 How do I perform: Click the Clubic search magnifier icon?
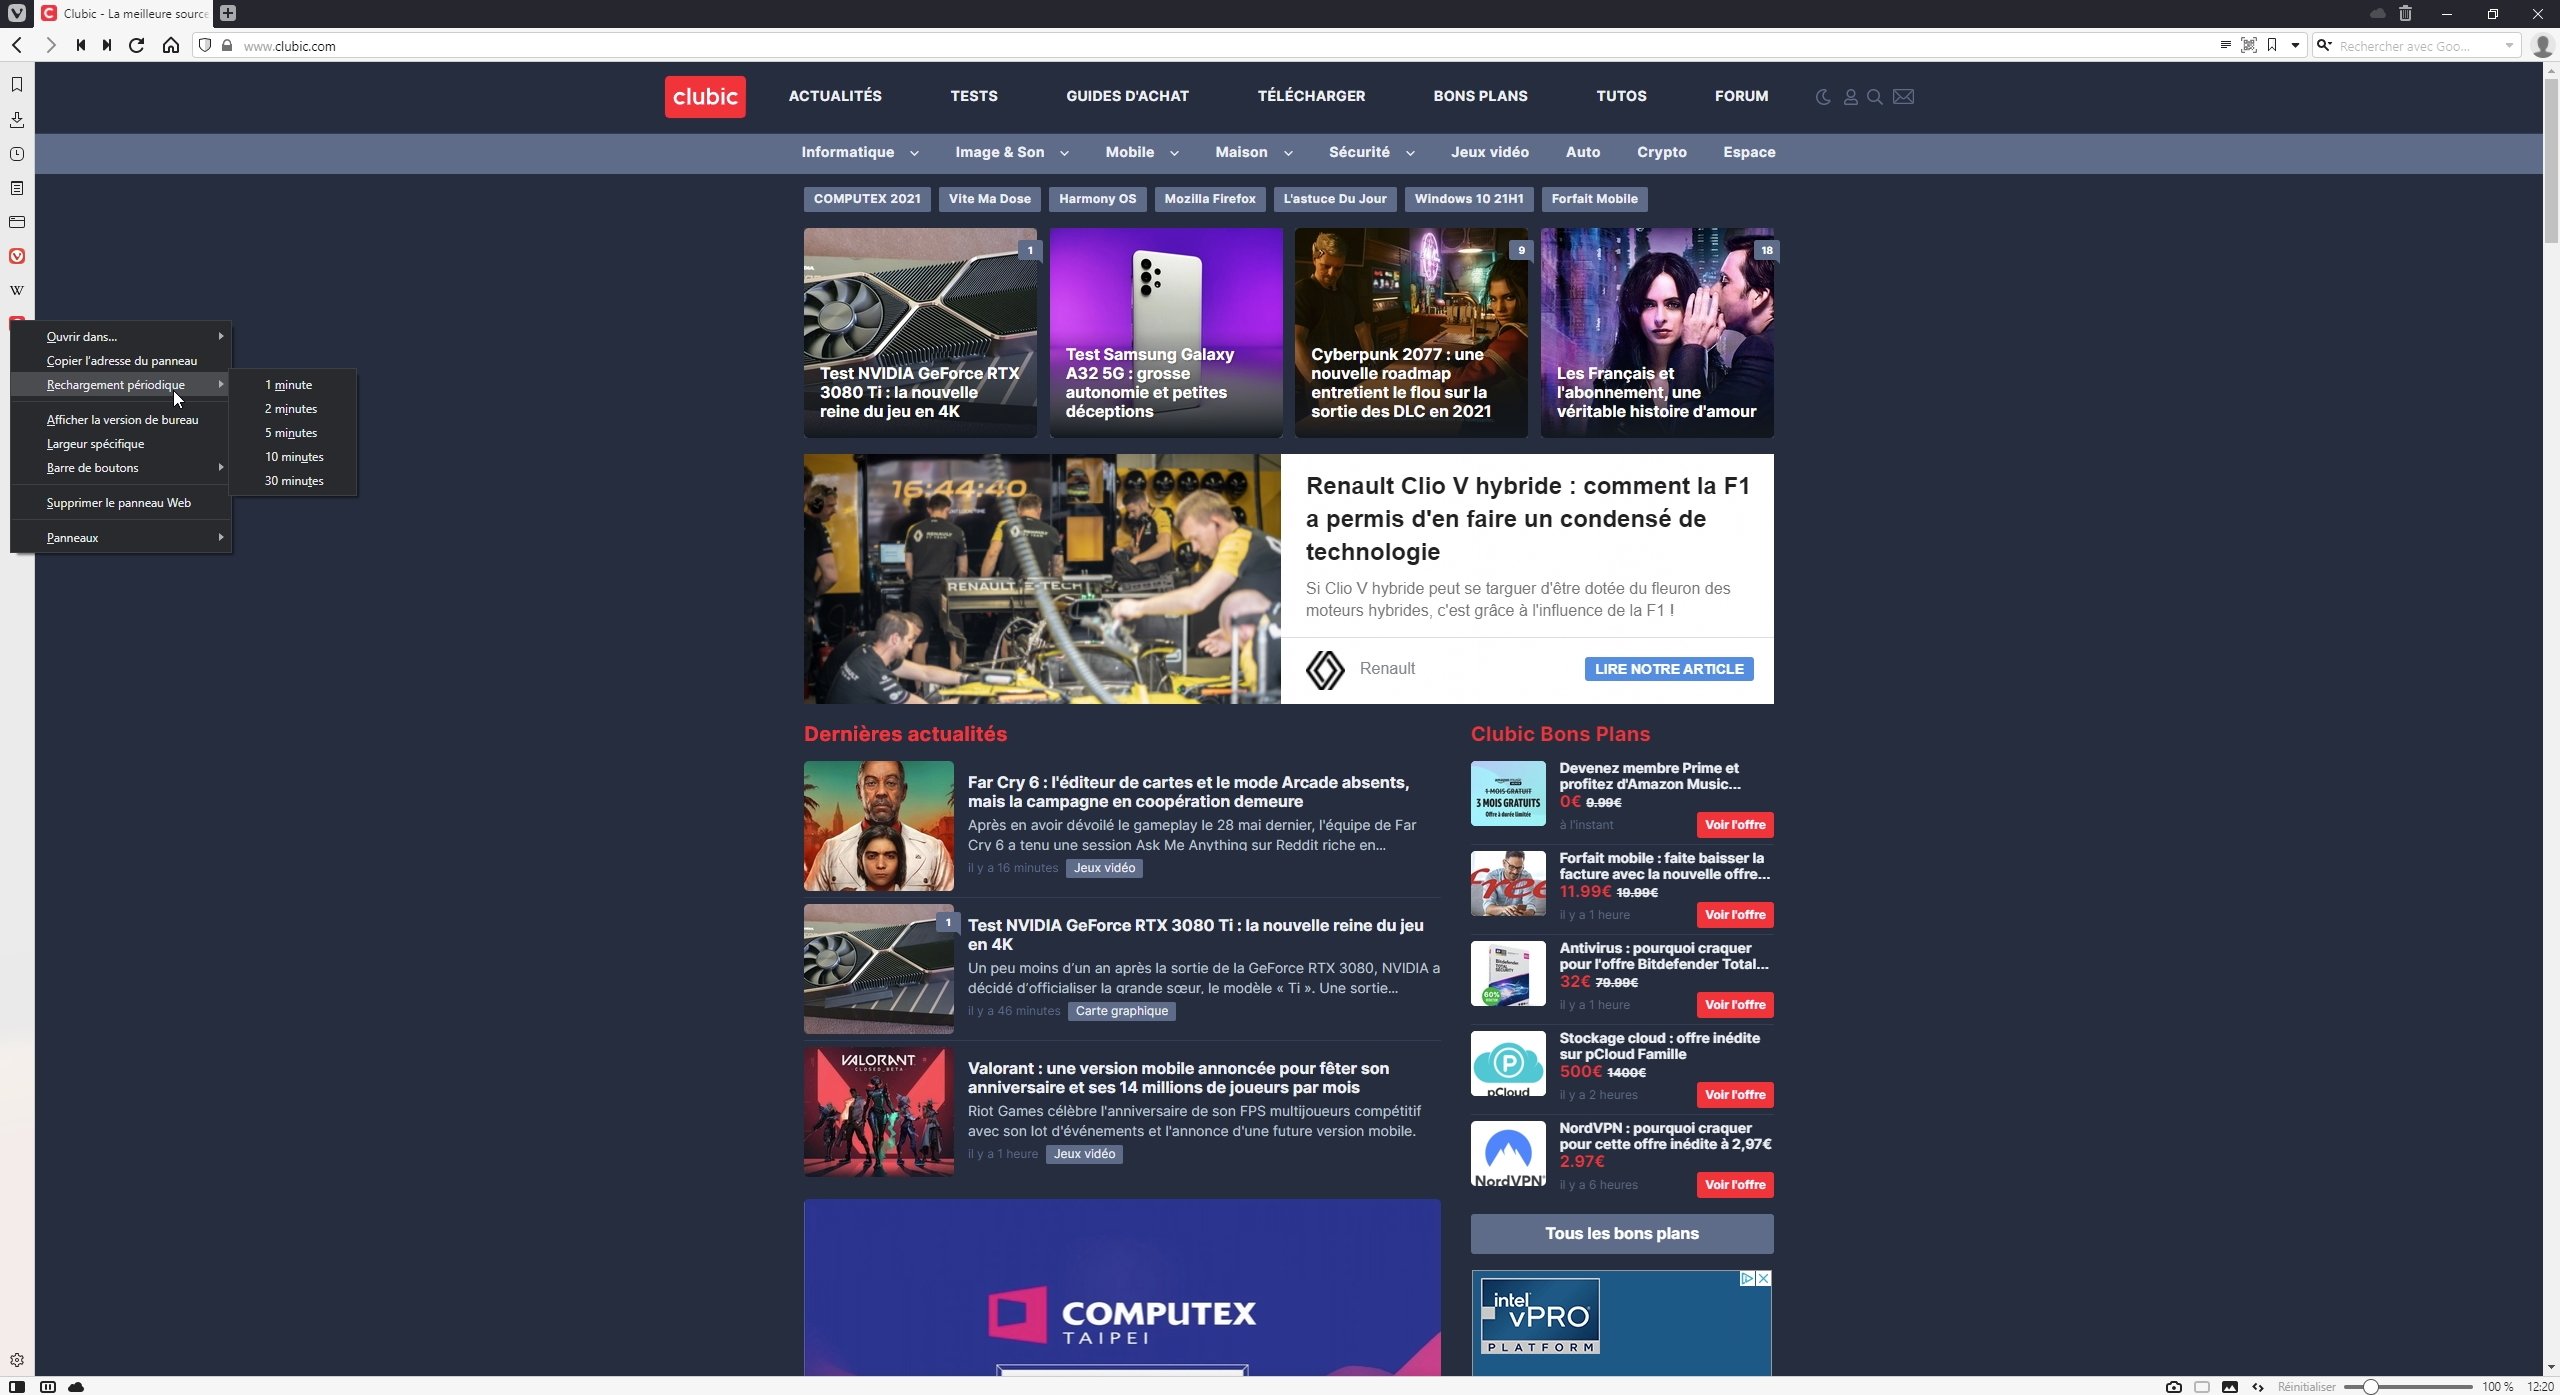(1875, 97)
